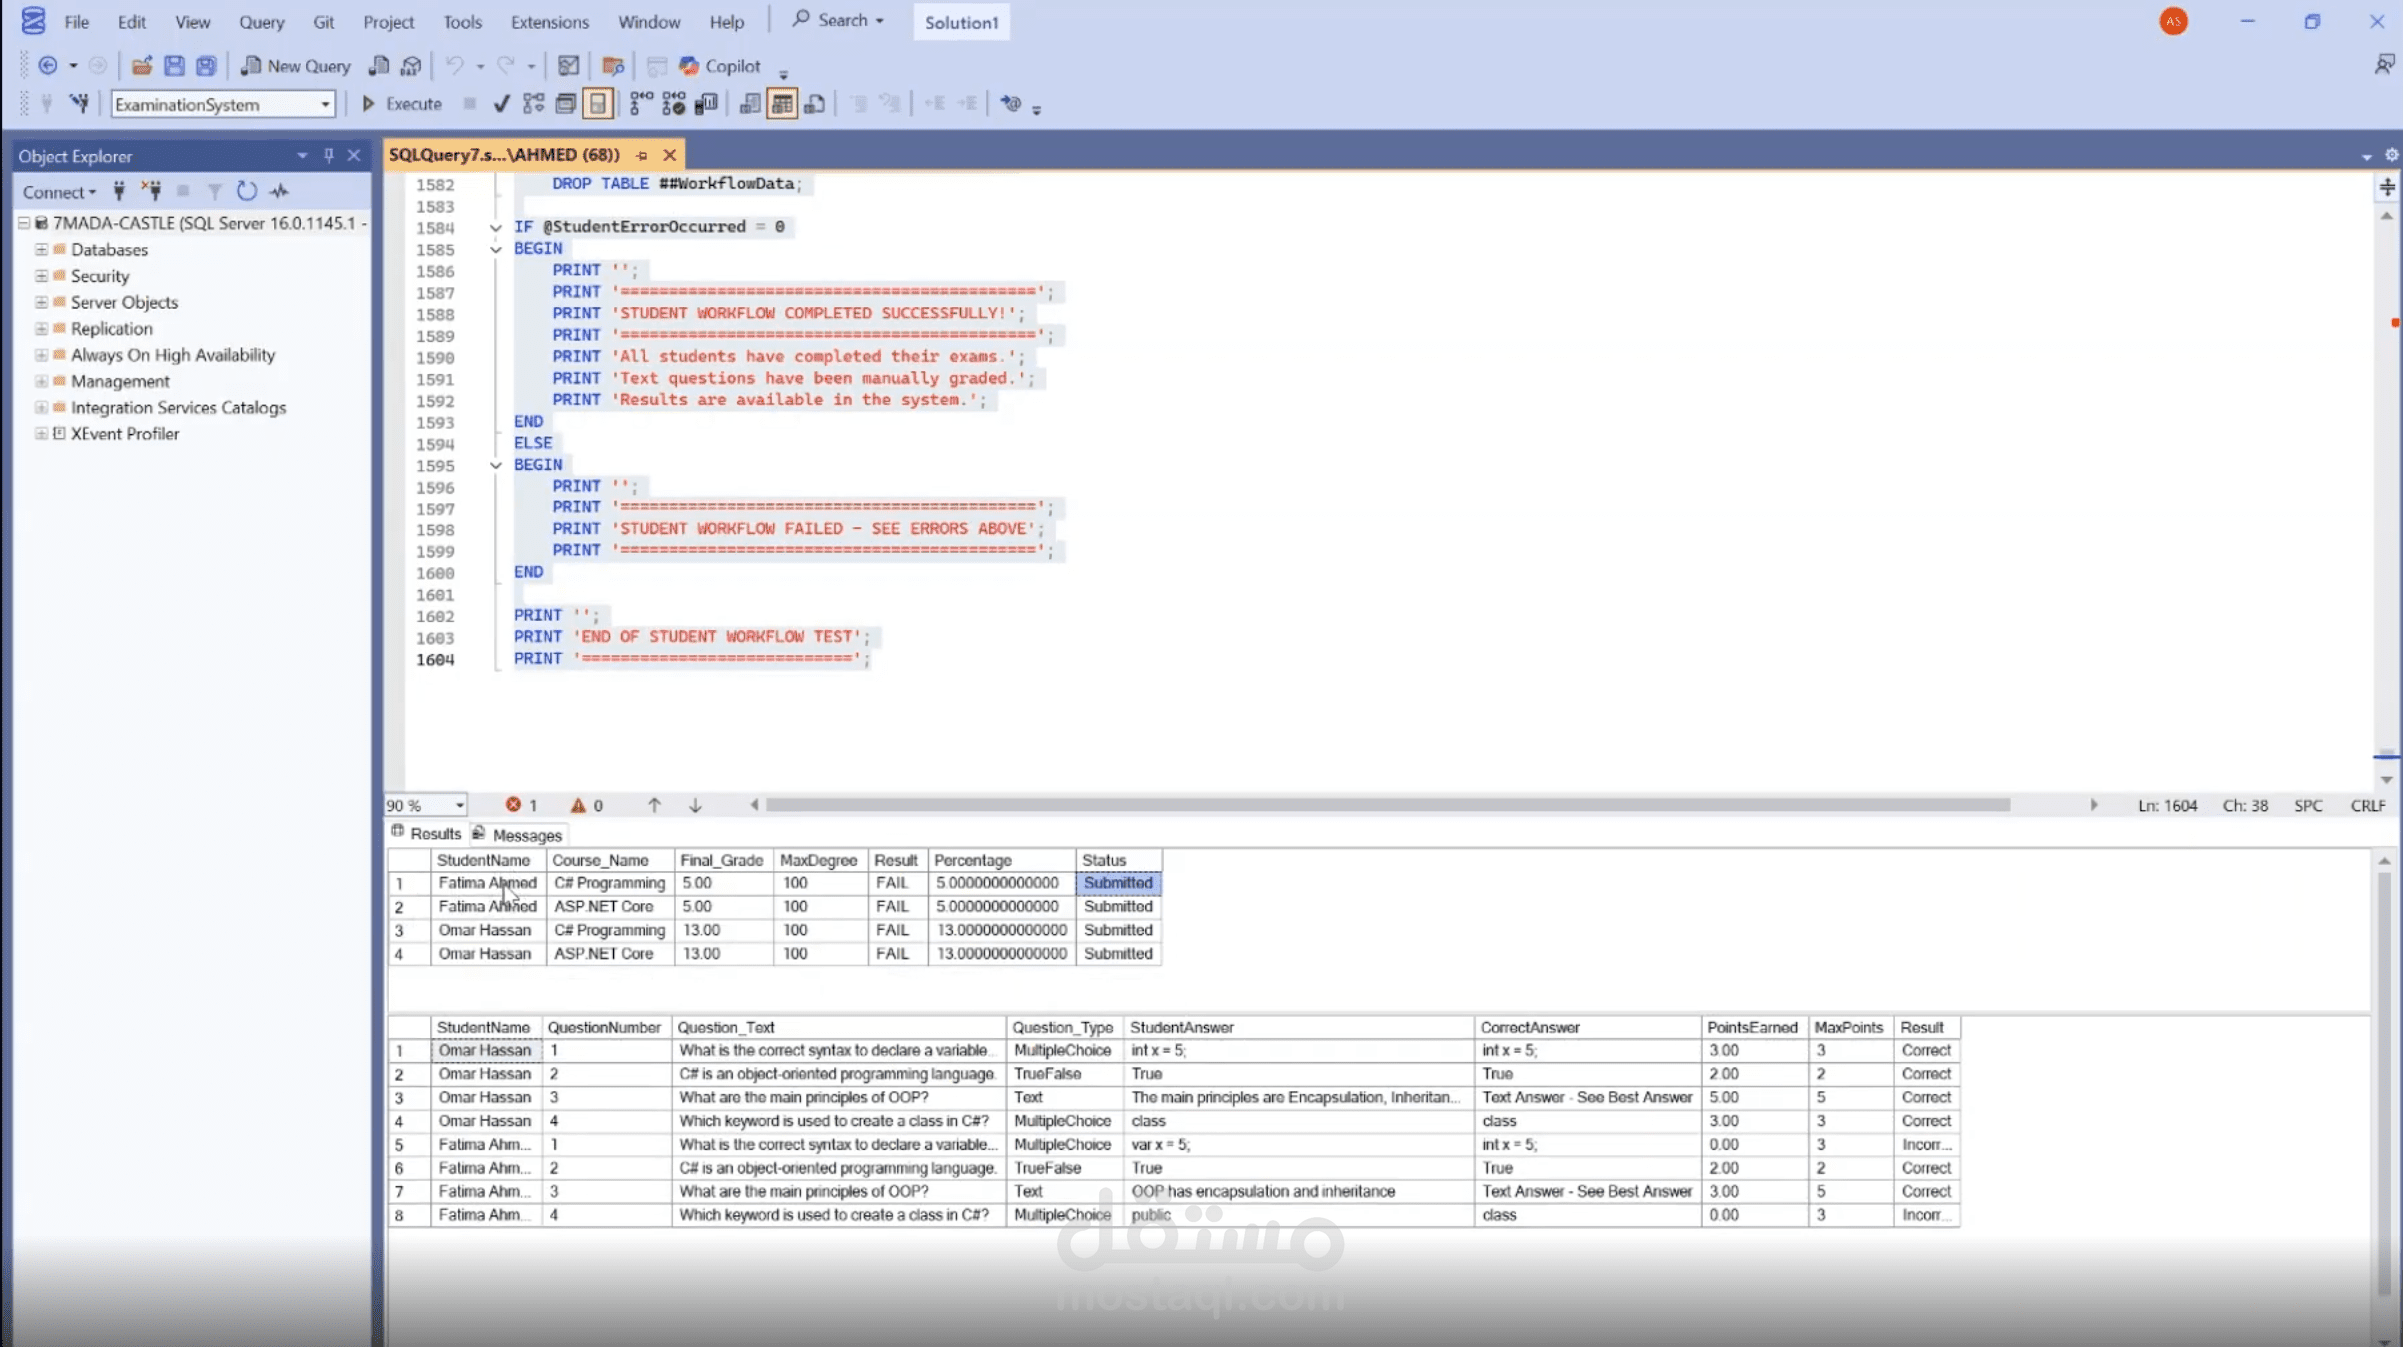Click Solution1 in the title bar
The image size is (2403, 1347).
point(960,21)
